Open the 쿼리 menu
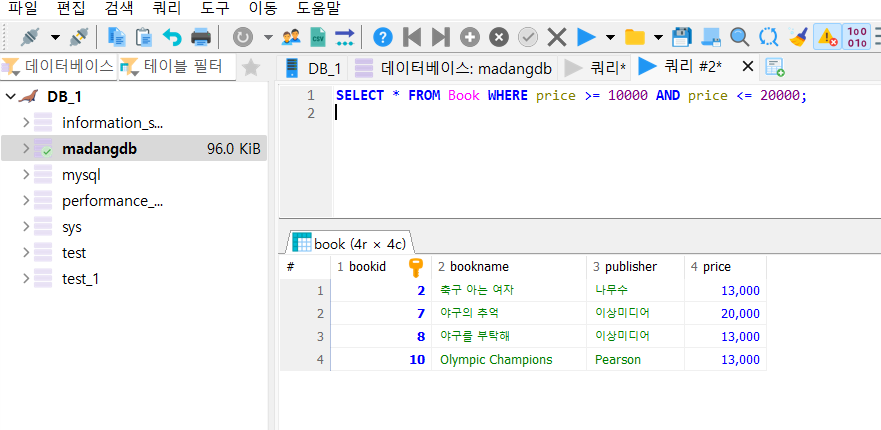Screen dimensions: 881x430 tap(167, 8)
